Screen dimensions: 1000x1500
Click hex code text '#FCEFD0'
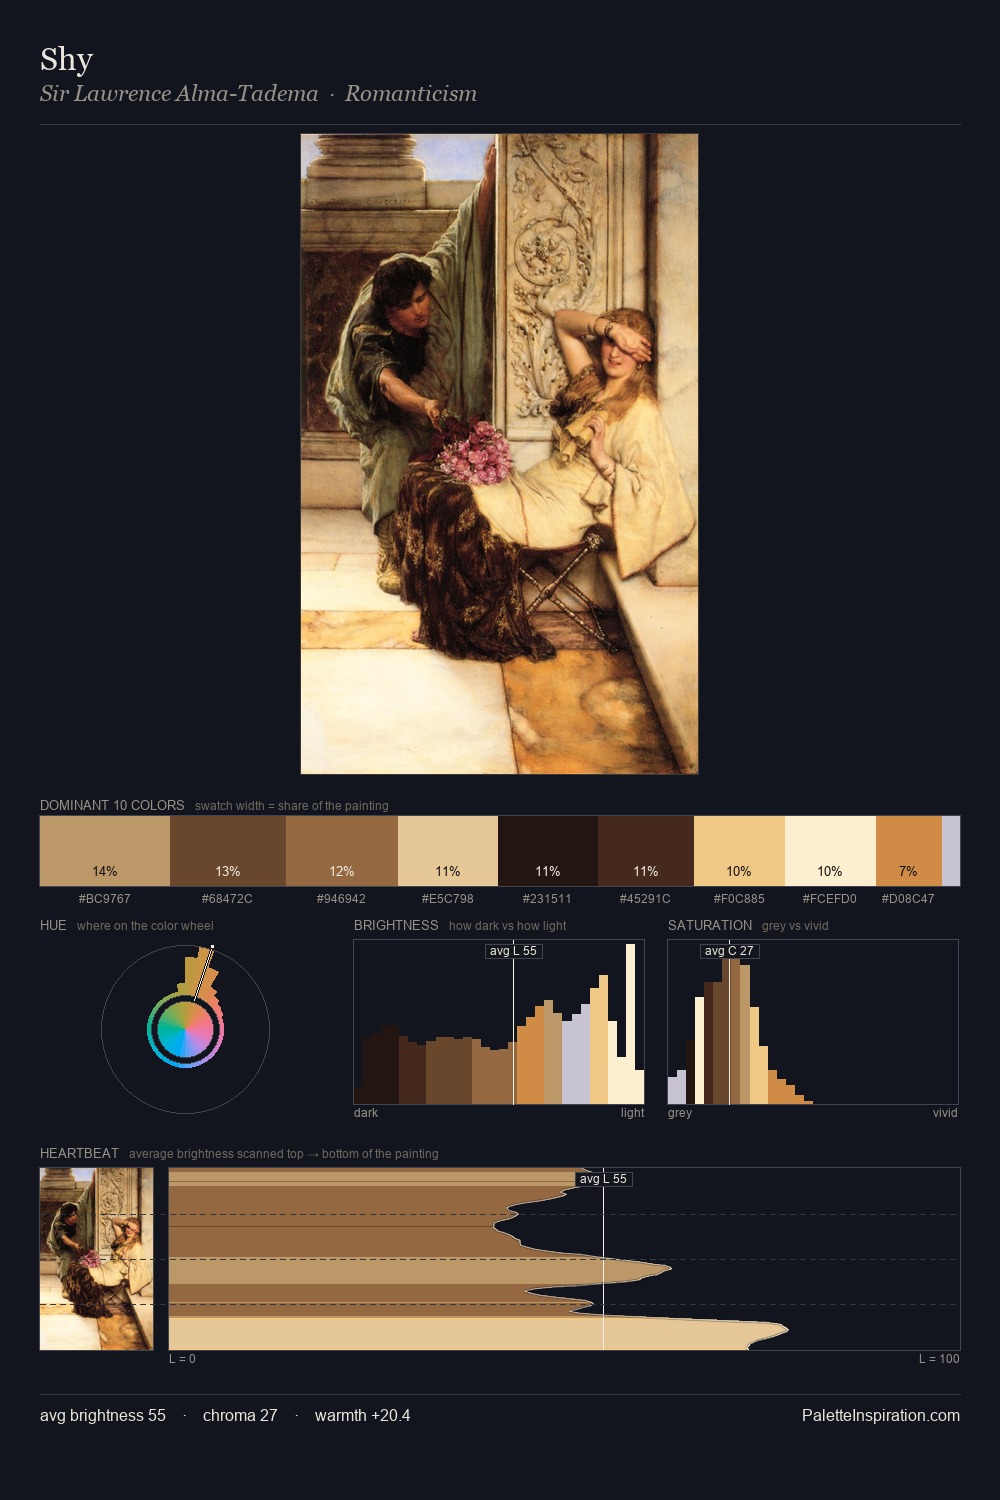click(830, 898)
